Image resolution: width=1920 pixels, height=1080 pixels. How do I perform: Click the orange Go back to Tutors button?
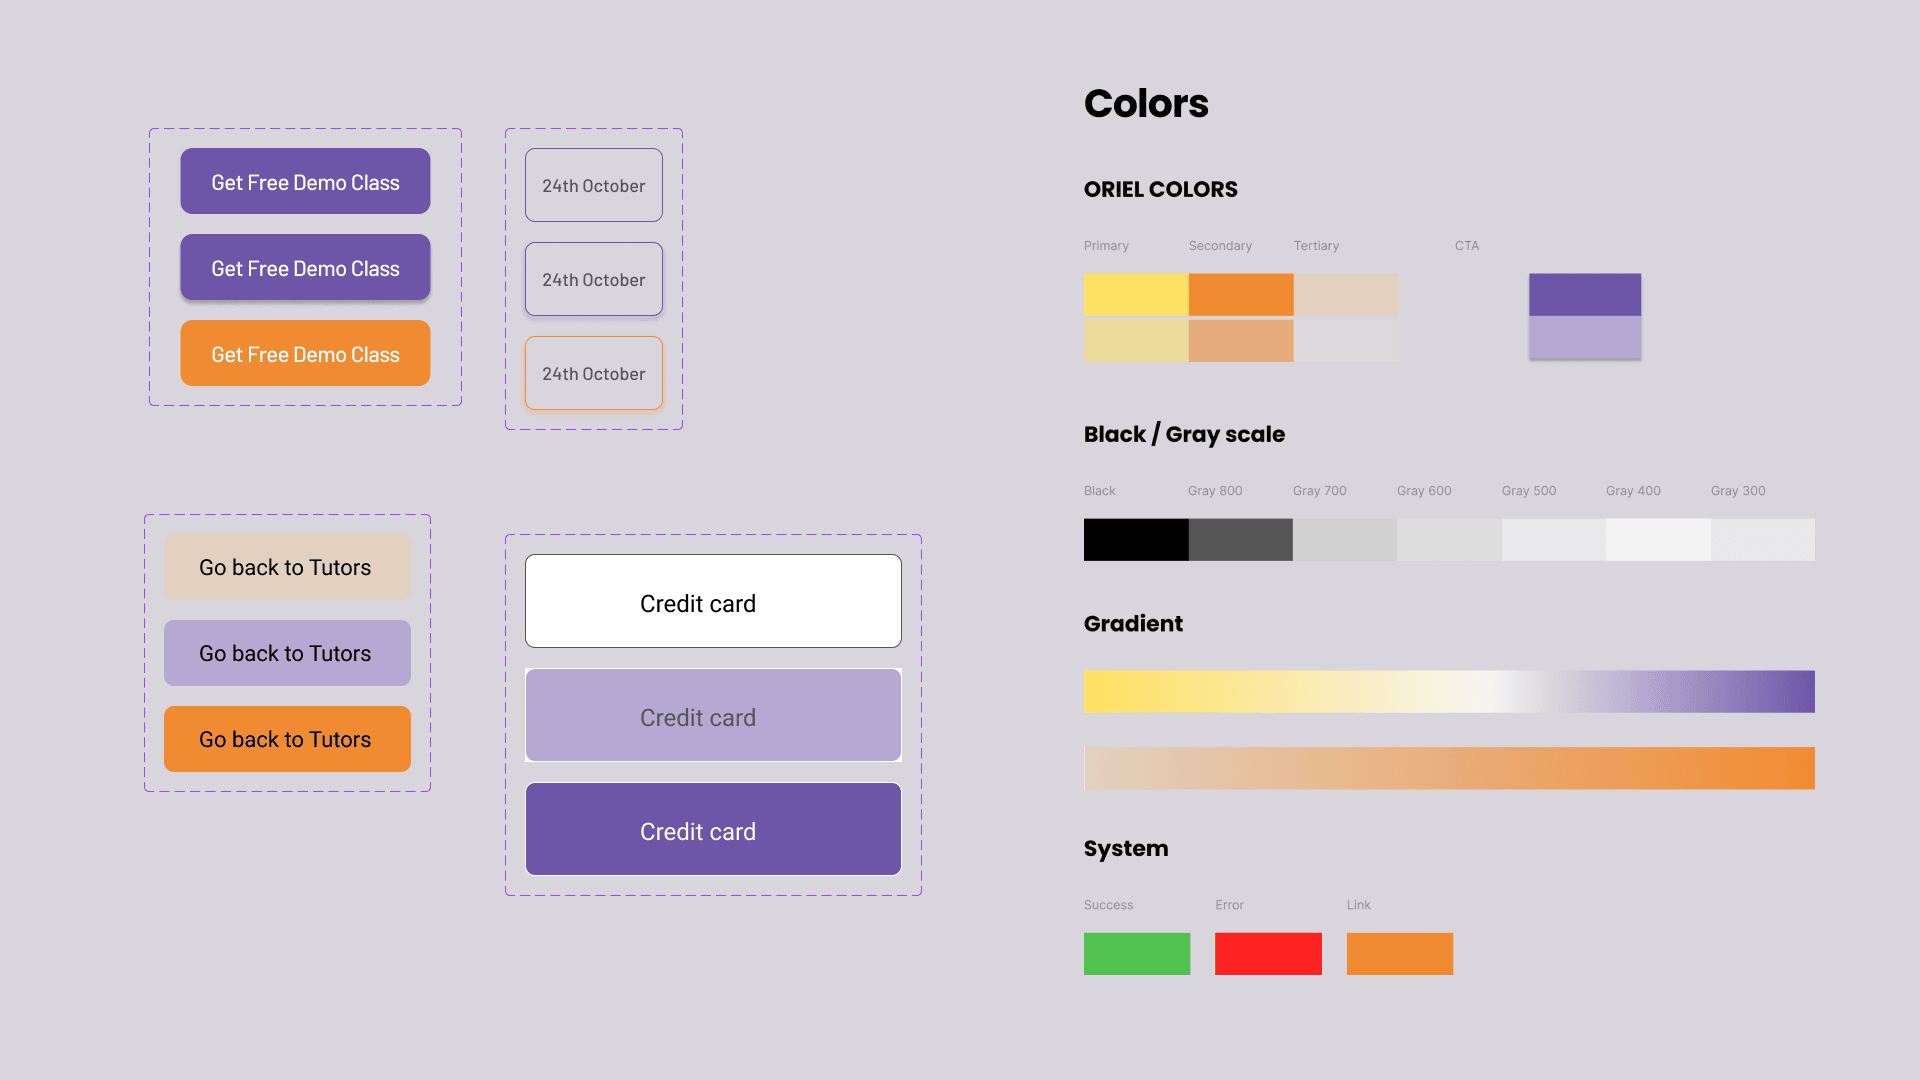pyautogui.click(x=287, y=739)
